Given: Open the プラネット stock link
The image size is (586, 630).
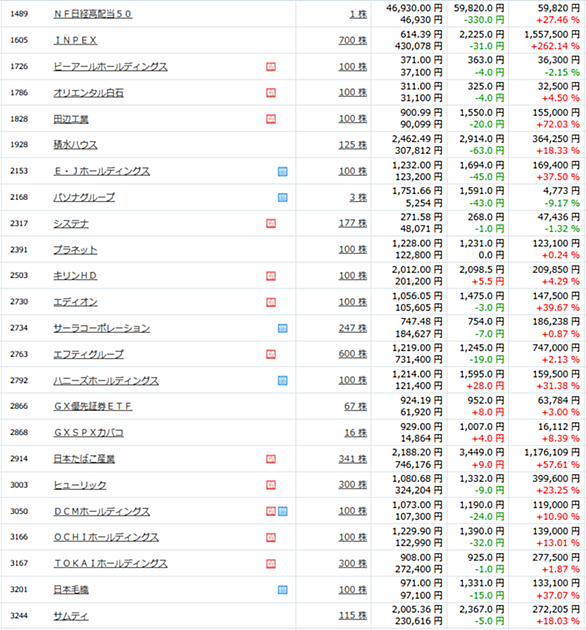Looking at the screenshot, I should (76, 250).
